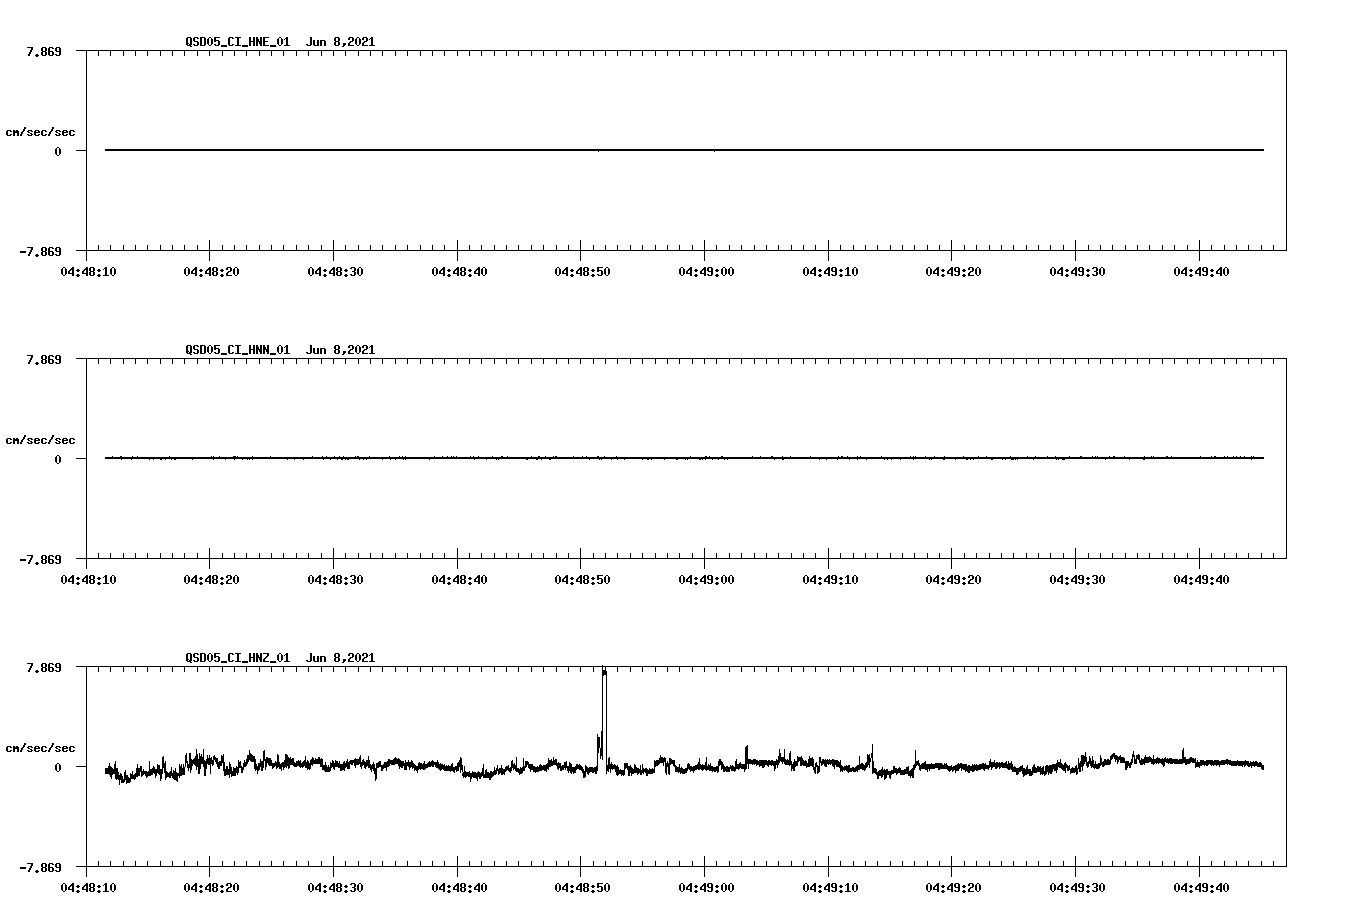
Task: Click the 04:49:10 time label under HNN plot
Action: [830, 579]
